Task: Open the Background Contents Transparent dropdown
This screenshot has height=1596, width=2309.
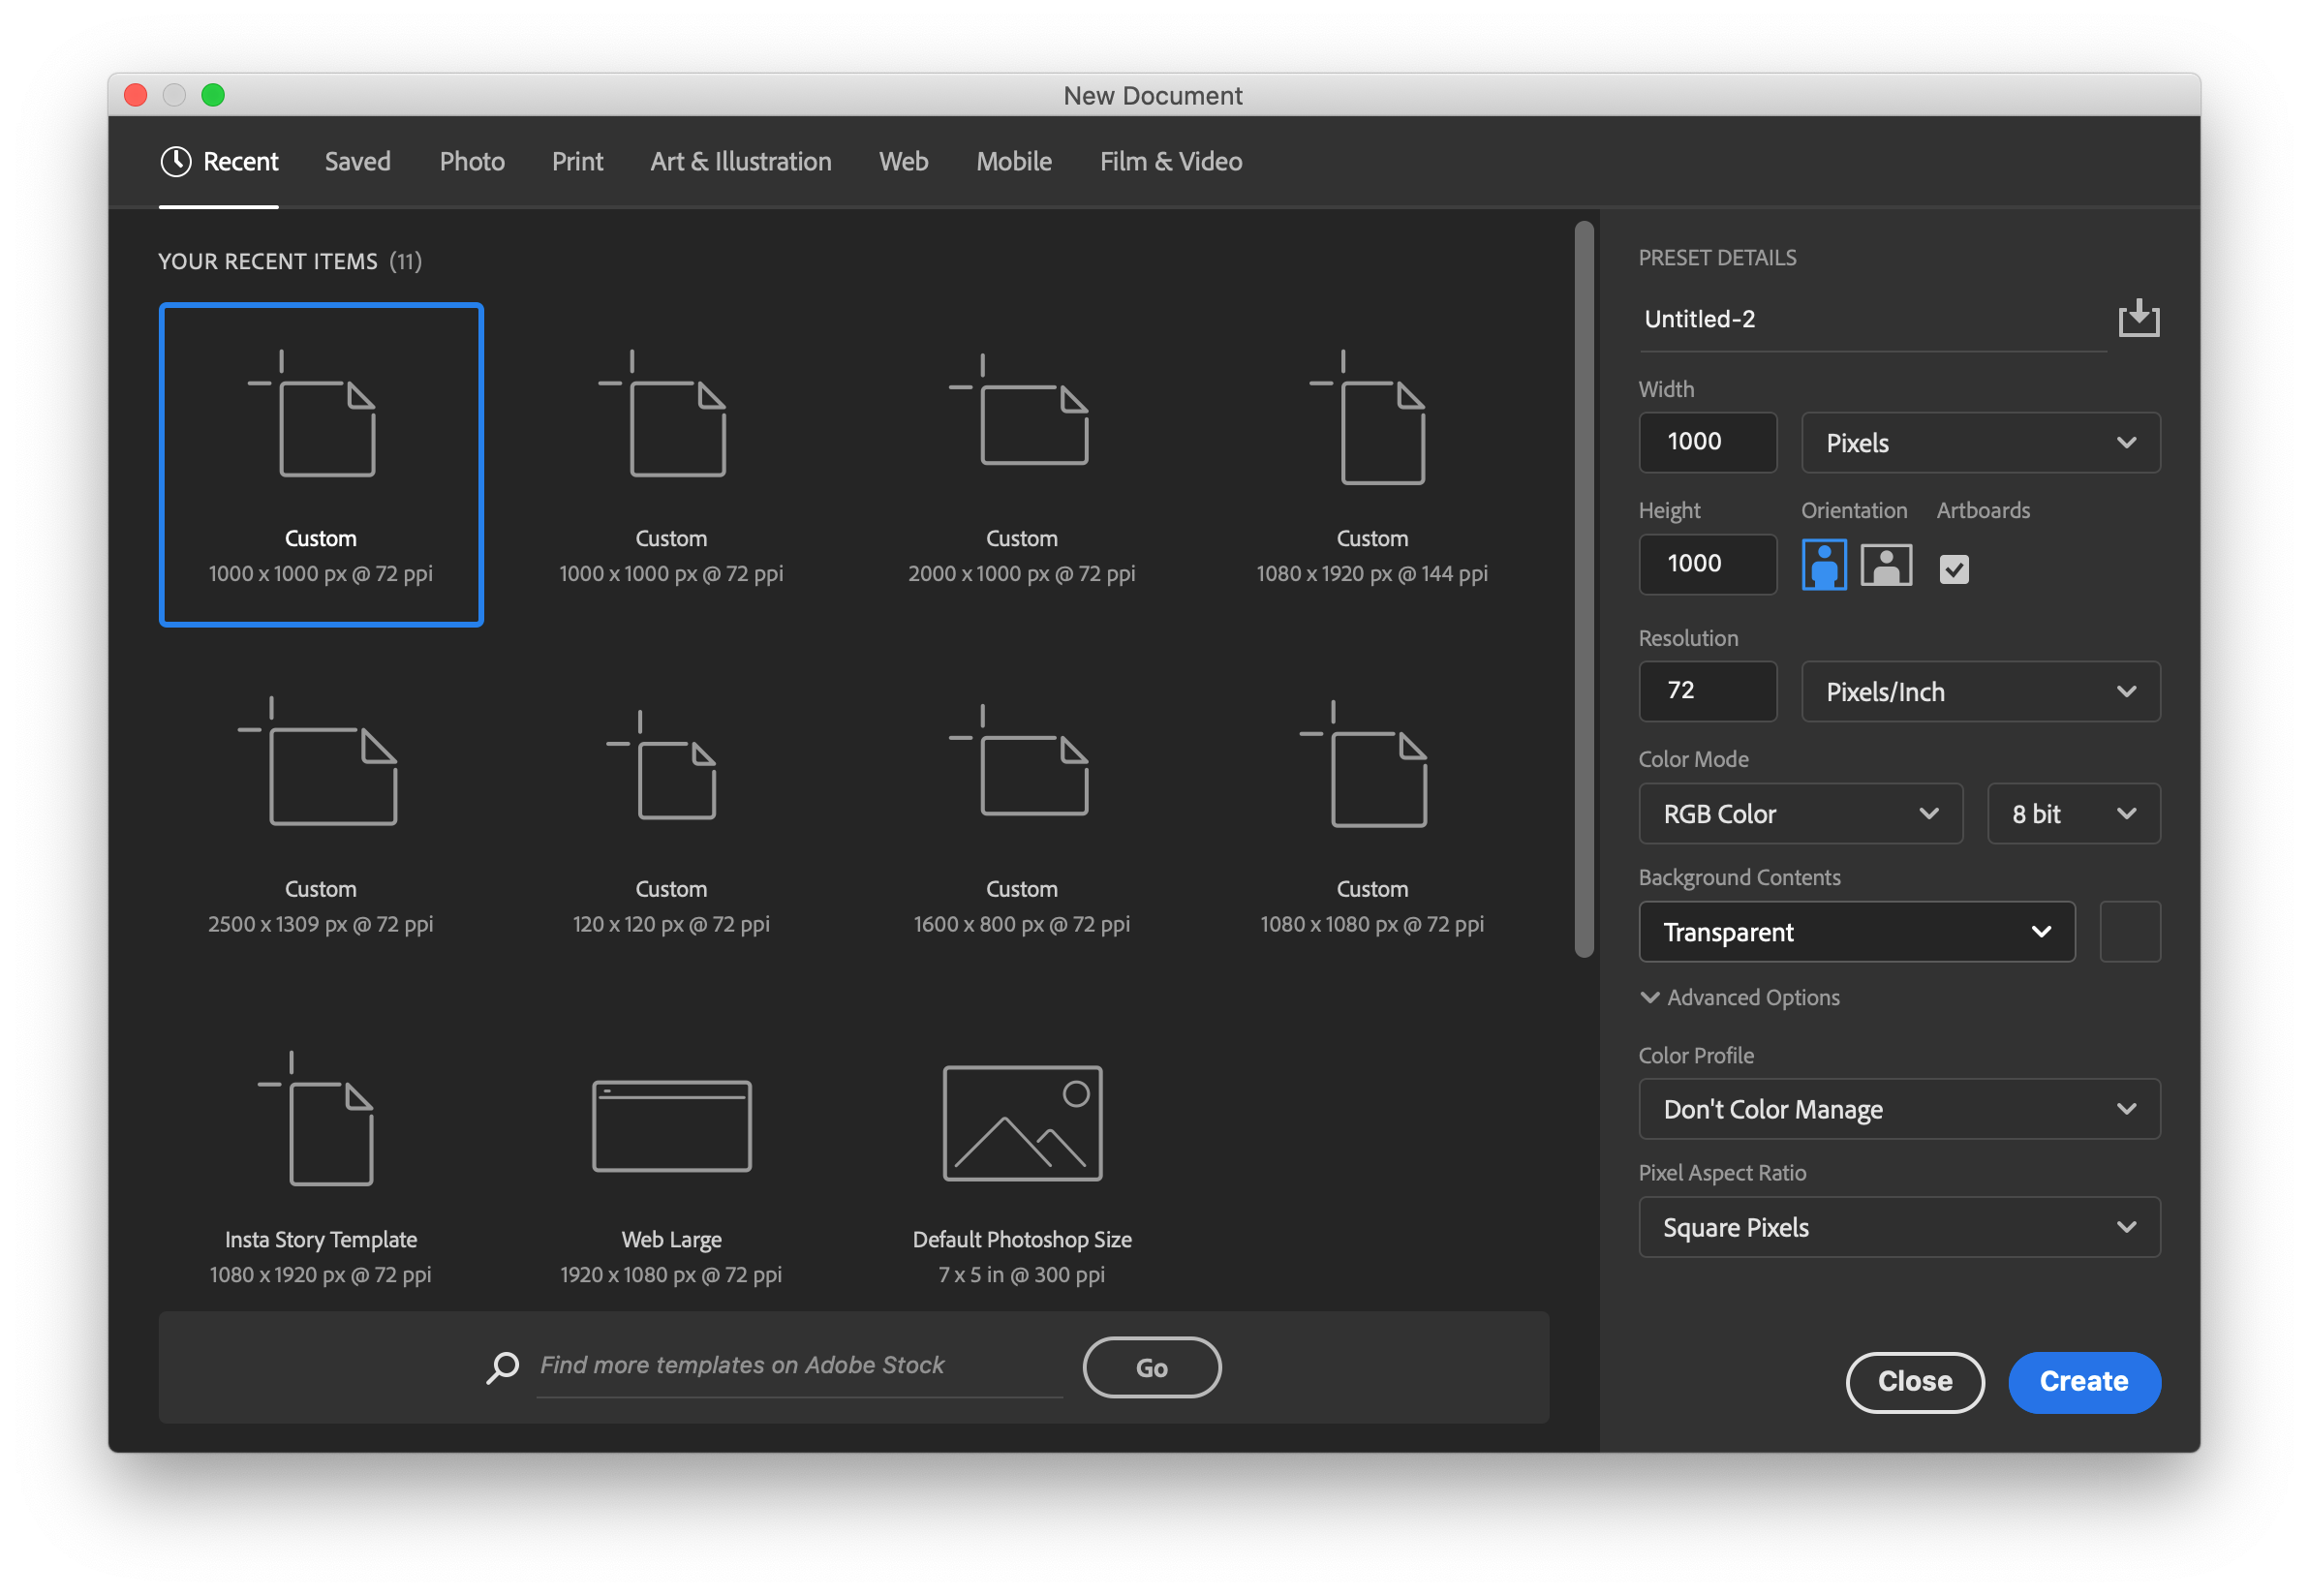Action: point(1856,932)
